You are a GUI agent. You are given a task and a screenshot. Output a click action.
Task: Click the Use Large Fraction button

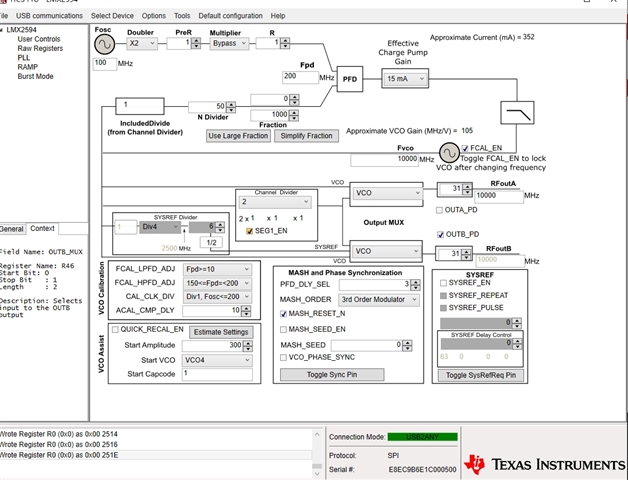click(238, 136)
